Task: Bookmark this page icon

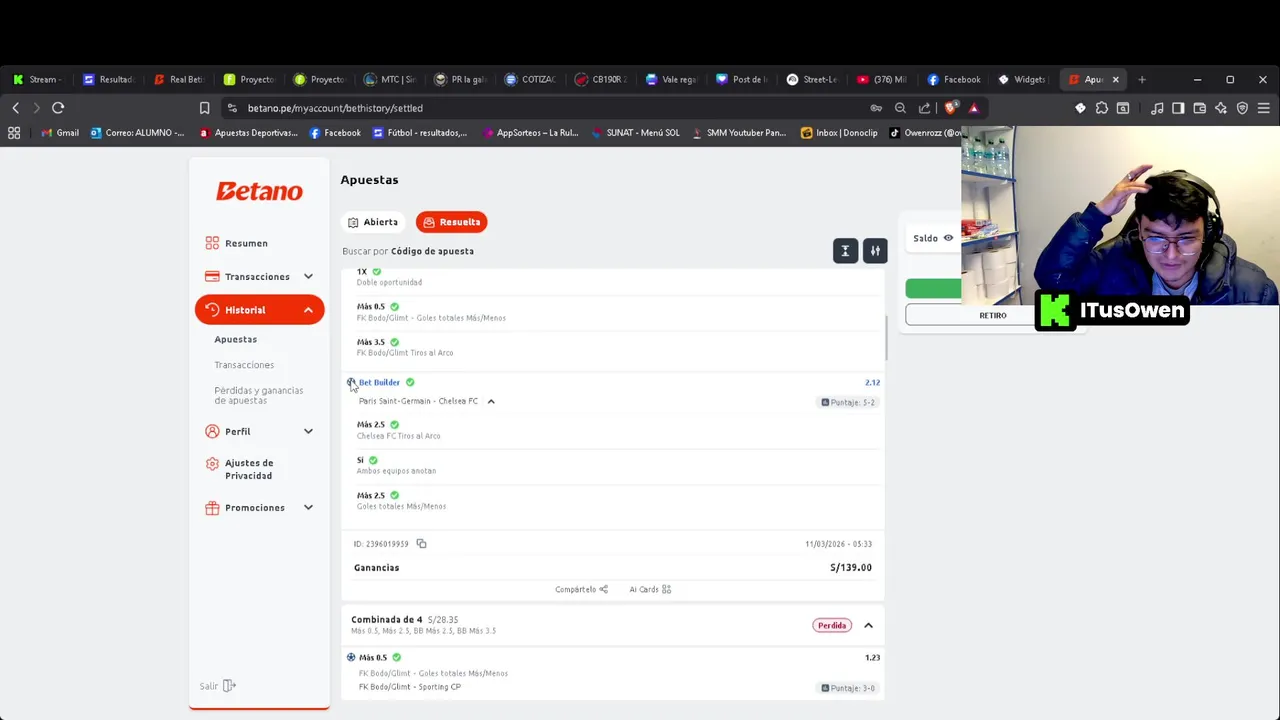Action: pyautogui.click(x=204, y=108)
